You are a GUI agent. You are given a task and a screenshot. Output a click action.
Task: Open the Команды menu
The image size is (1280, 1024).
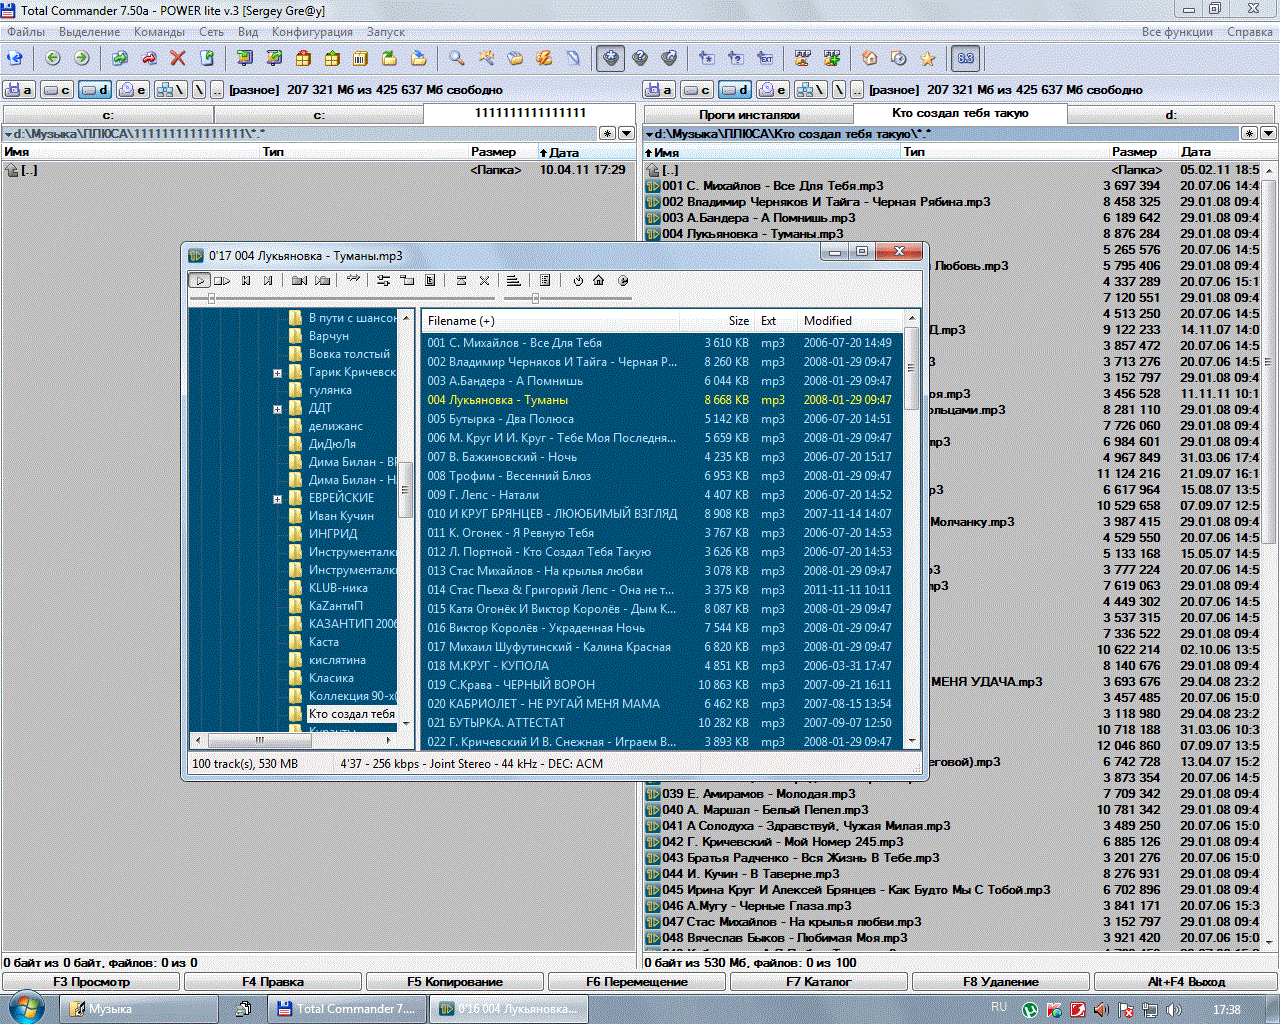pos(159,32)
